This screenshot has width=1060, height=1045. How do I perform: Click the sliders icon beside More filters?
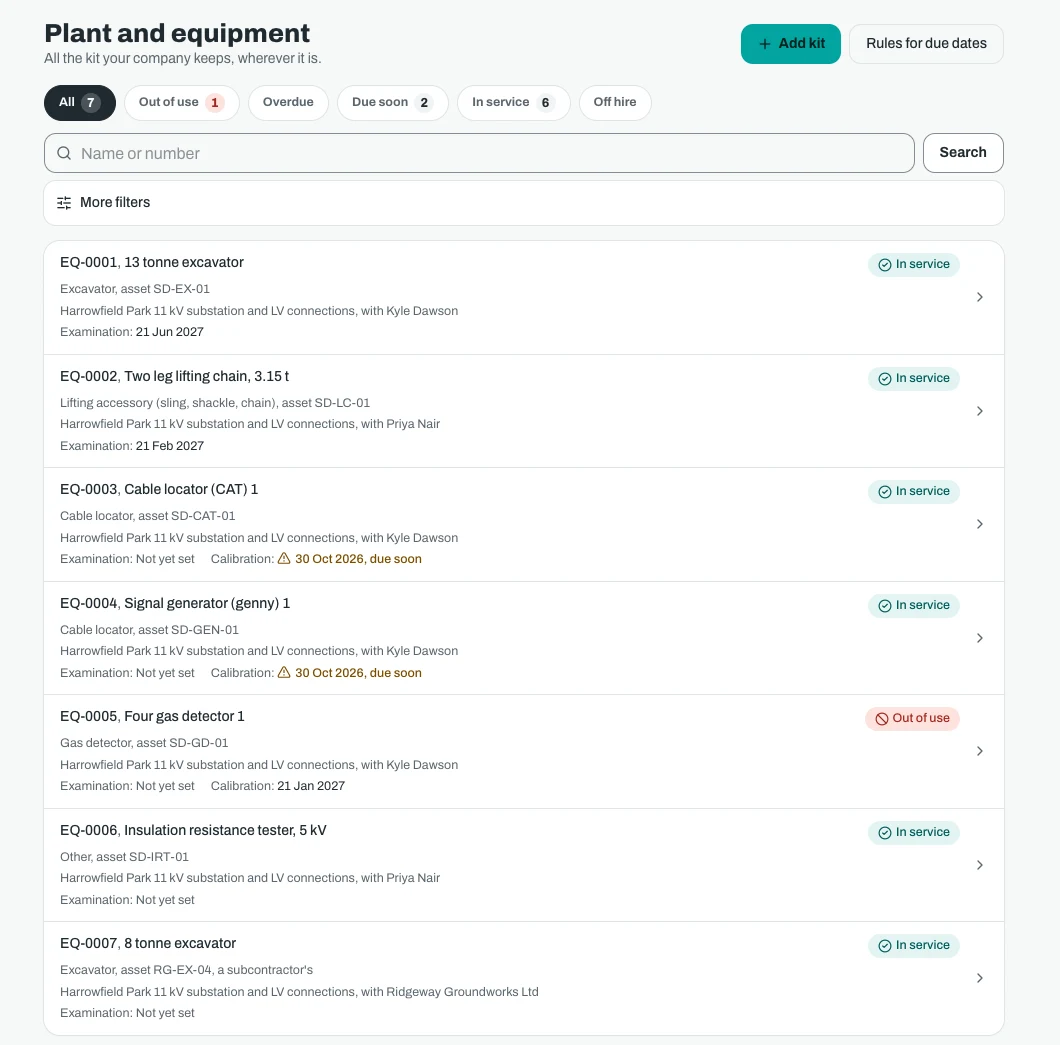pos(64,203)
